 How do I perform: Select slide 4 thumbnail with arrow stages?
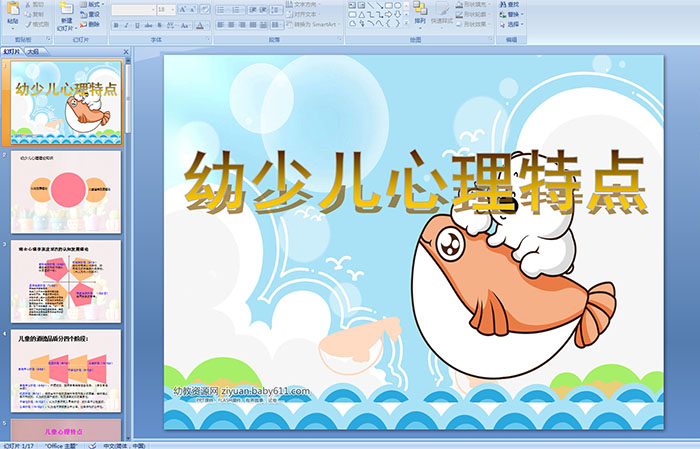click(x=66, y=371)
